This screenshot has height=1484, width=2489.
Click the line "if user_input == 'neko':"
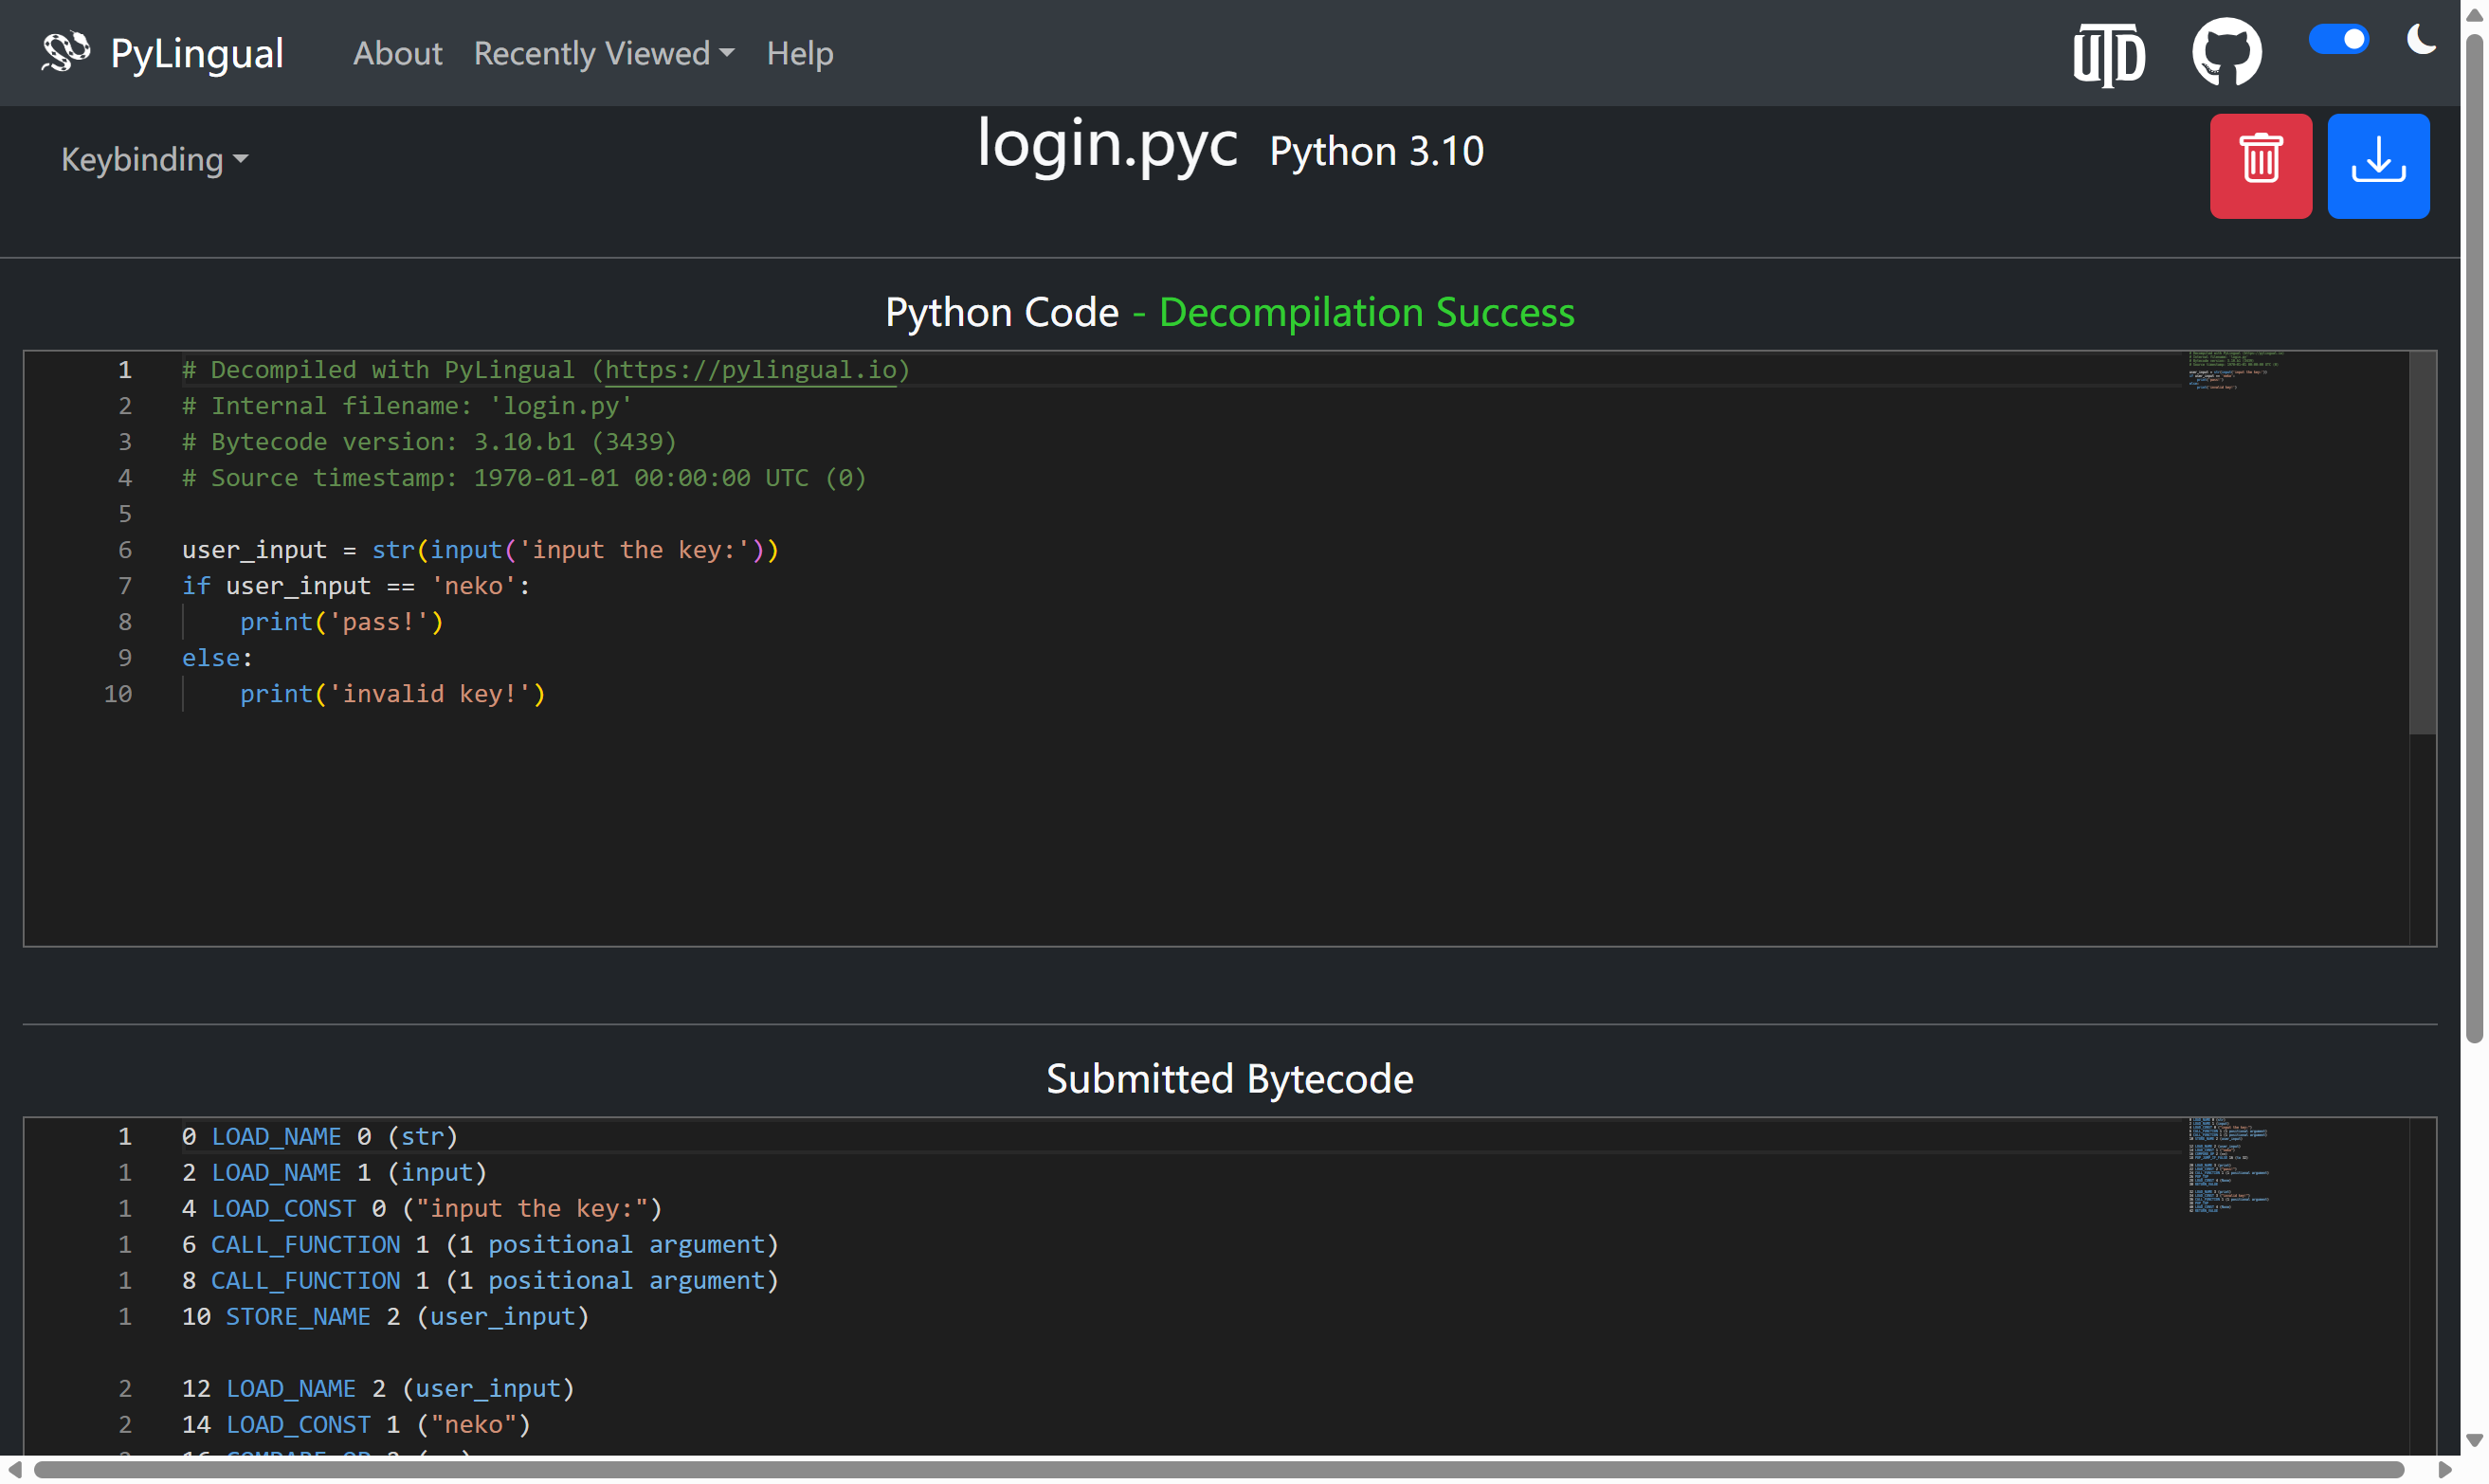[x=356, y=586]
